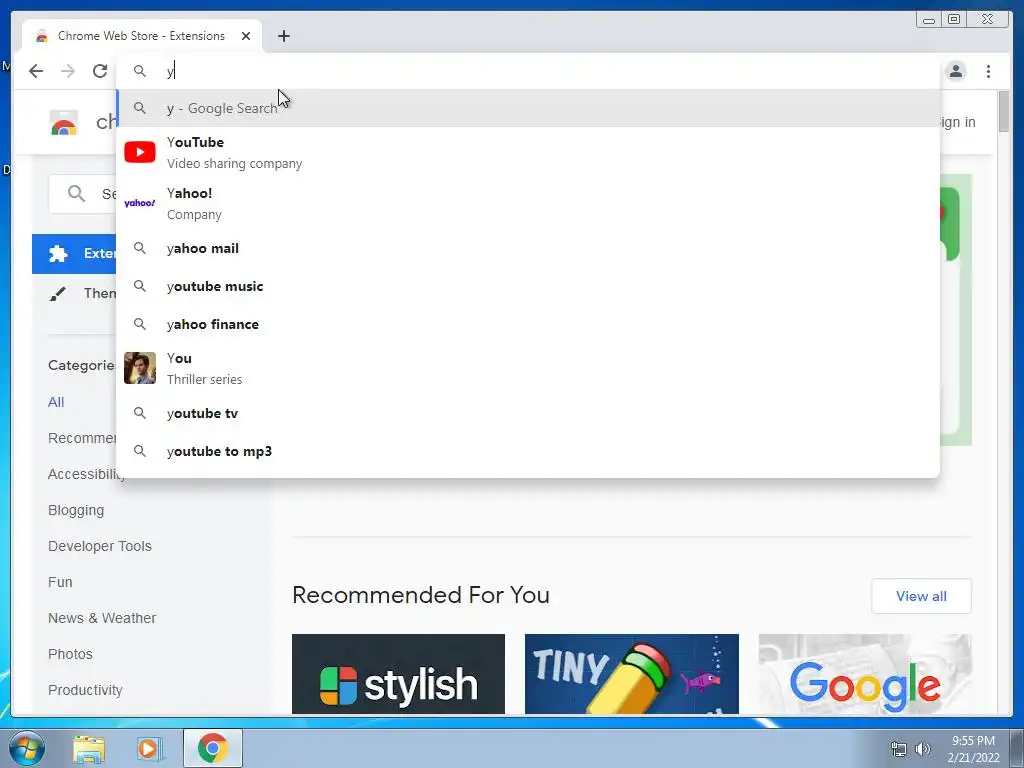The width and height of the screenshot is (1024, 768).
Task: Open the Tiny pencil extension card
Action: (x=632, y=674)
